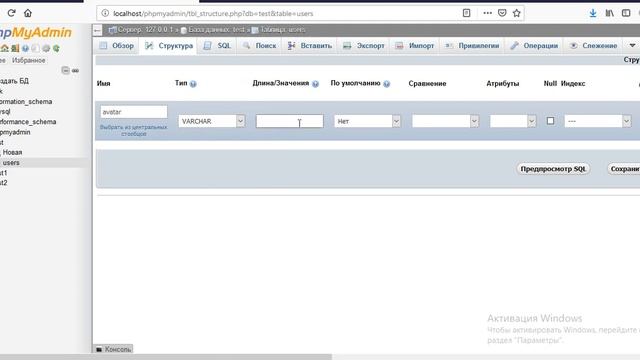Click help icon next to По умолчанию
This screenshot has width=640, height=360.
click(x=387, y=84)
